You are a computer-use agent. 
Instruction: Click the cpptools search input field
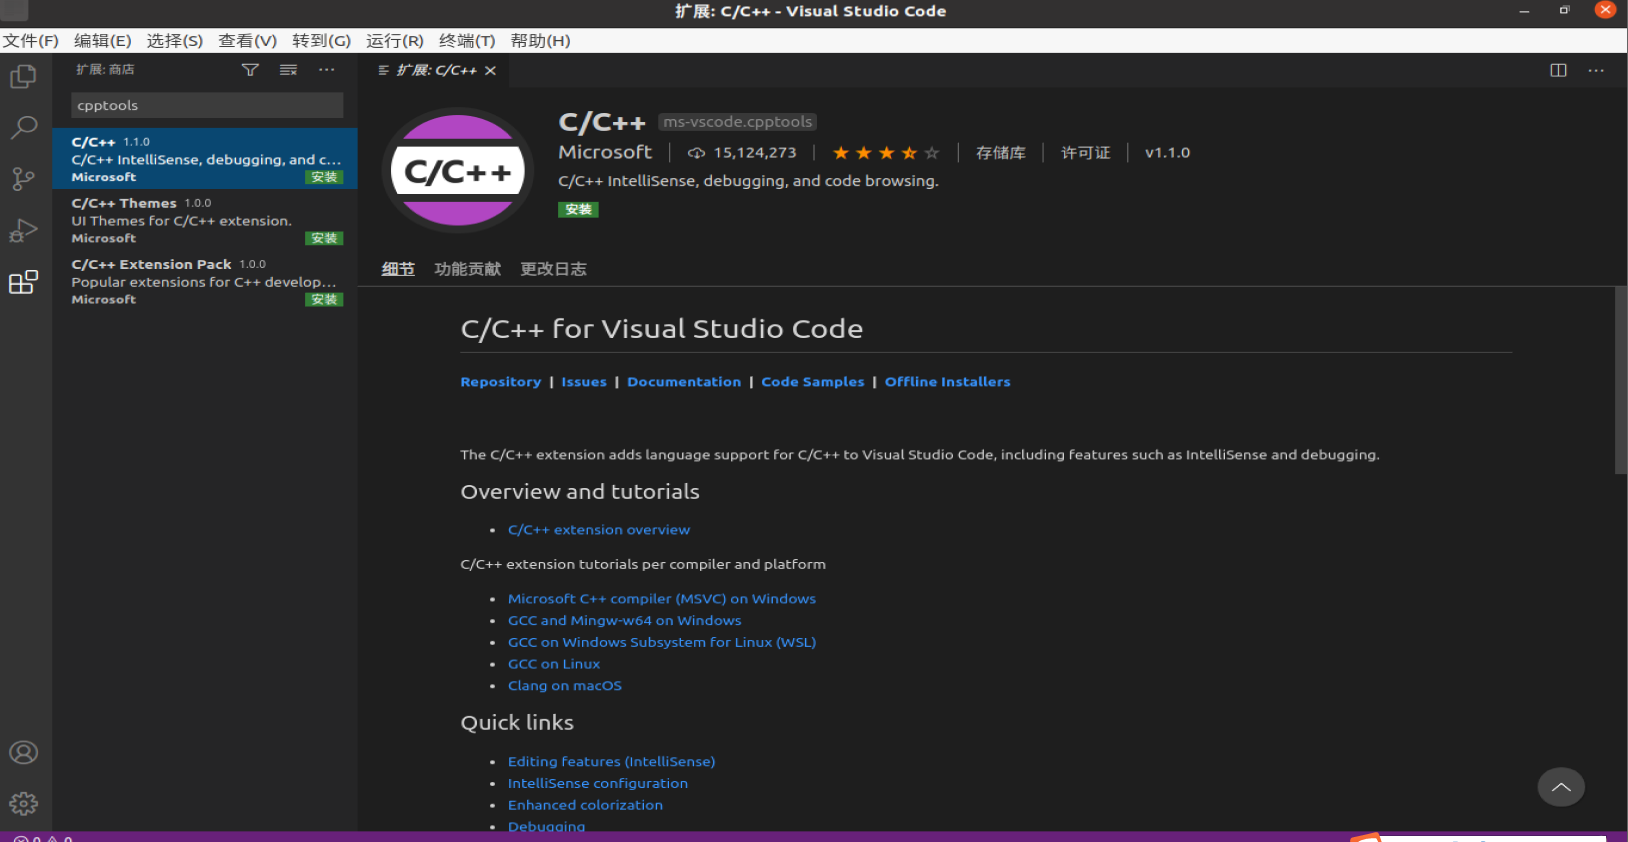point(207,105)
